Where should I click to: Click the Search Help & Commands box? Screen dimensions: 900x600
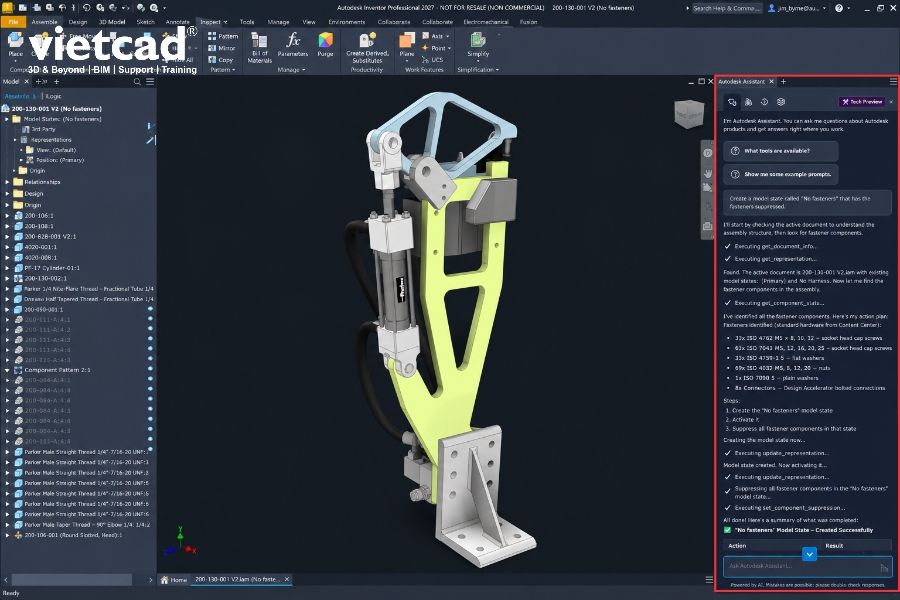point(727,8)
